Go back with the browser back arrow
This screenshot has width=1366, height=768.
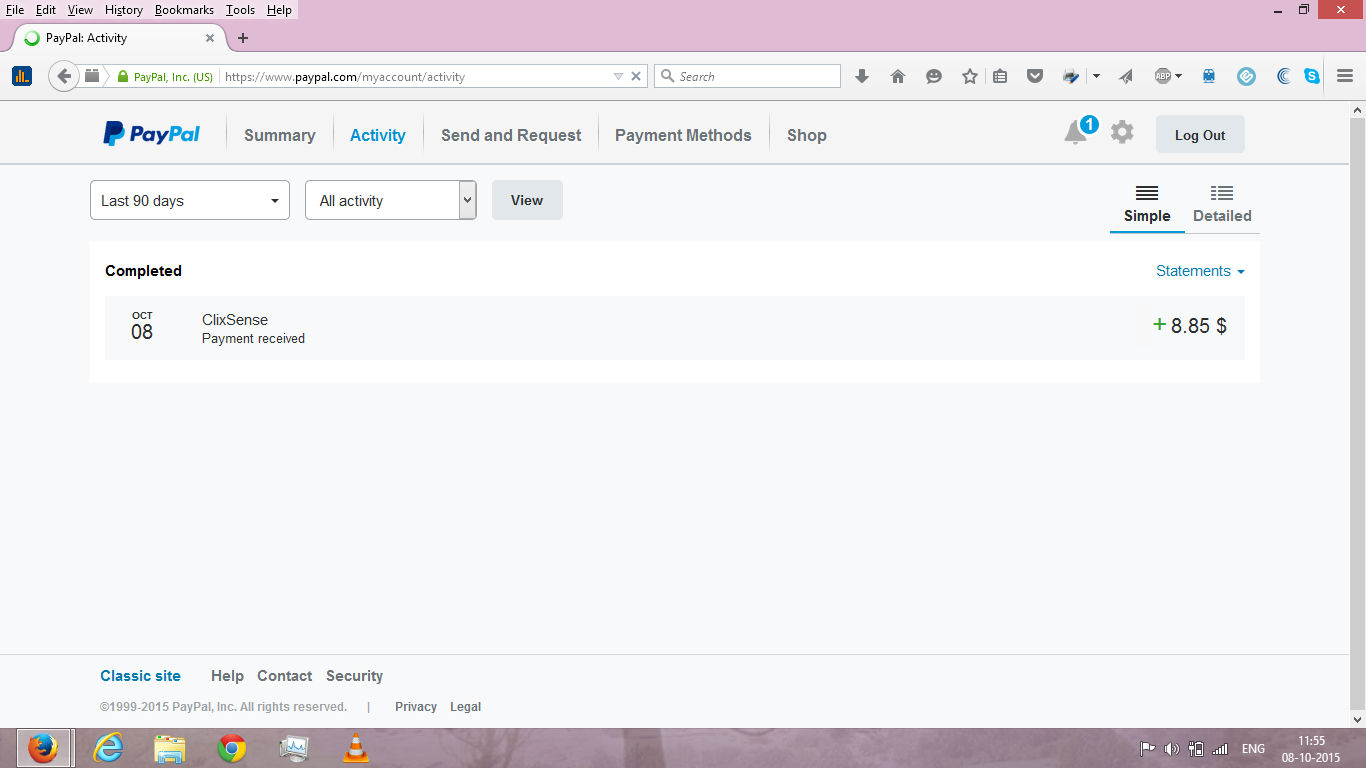[64, 76]
